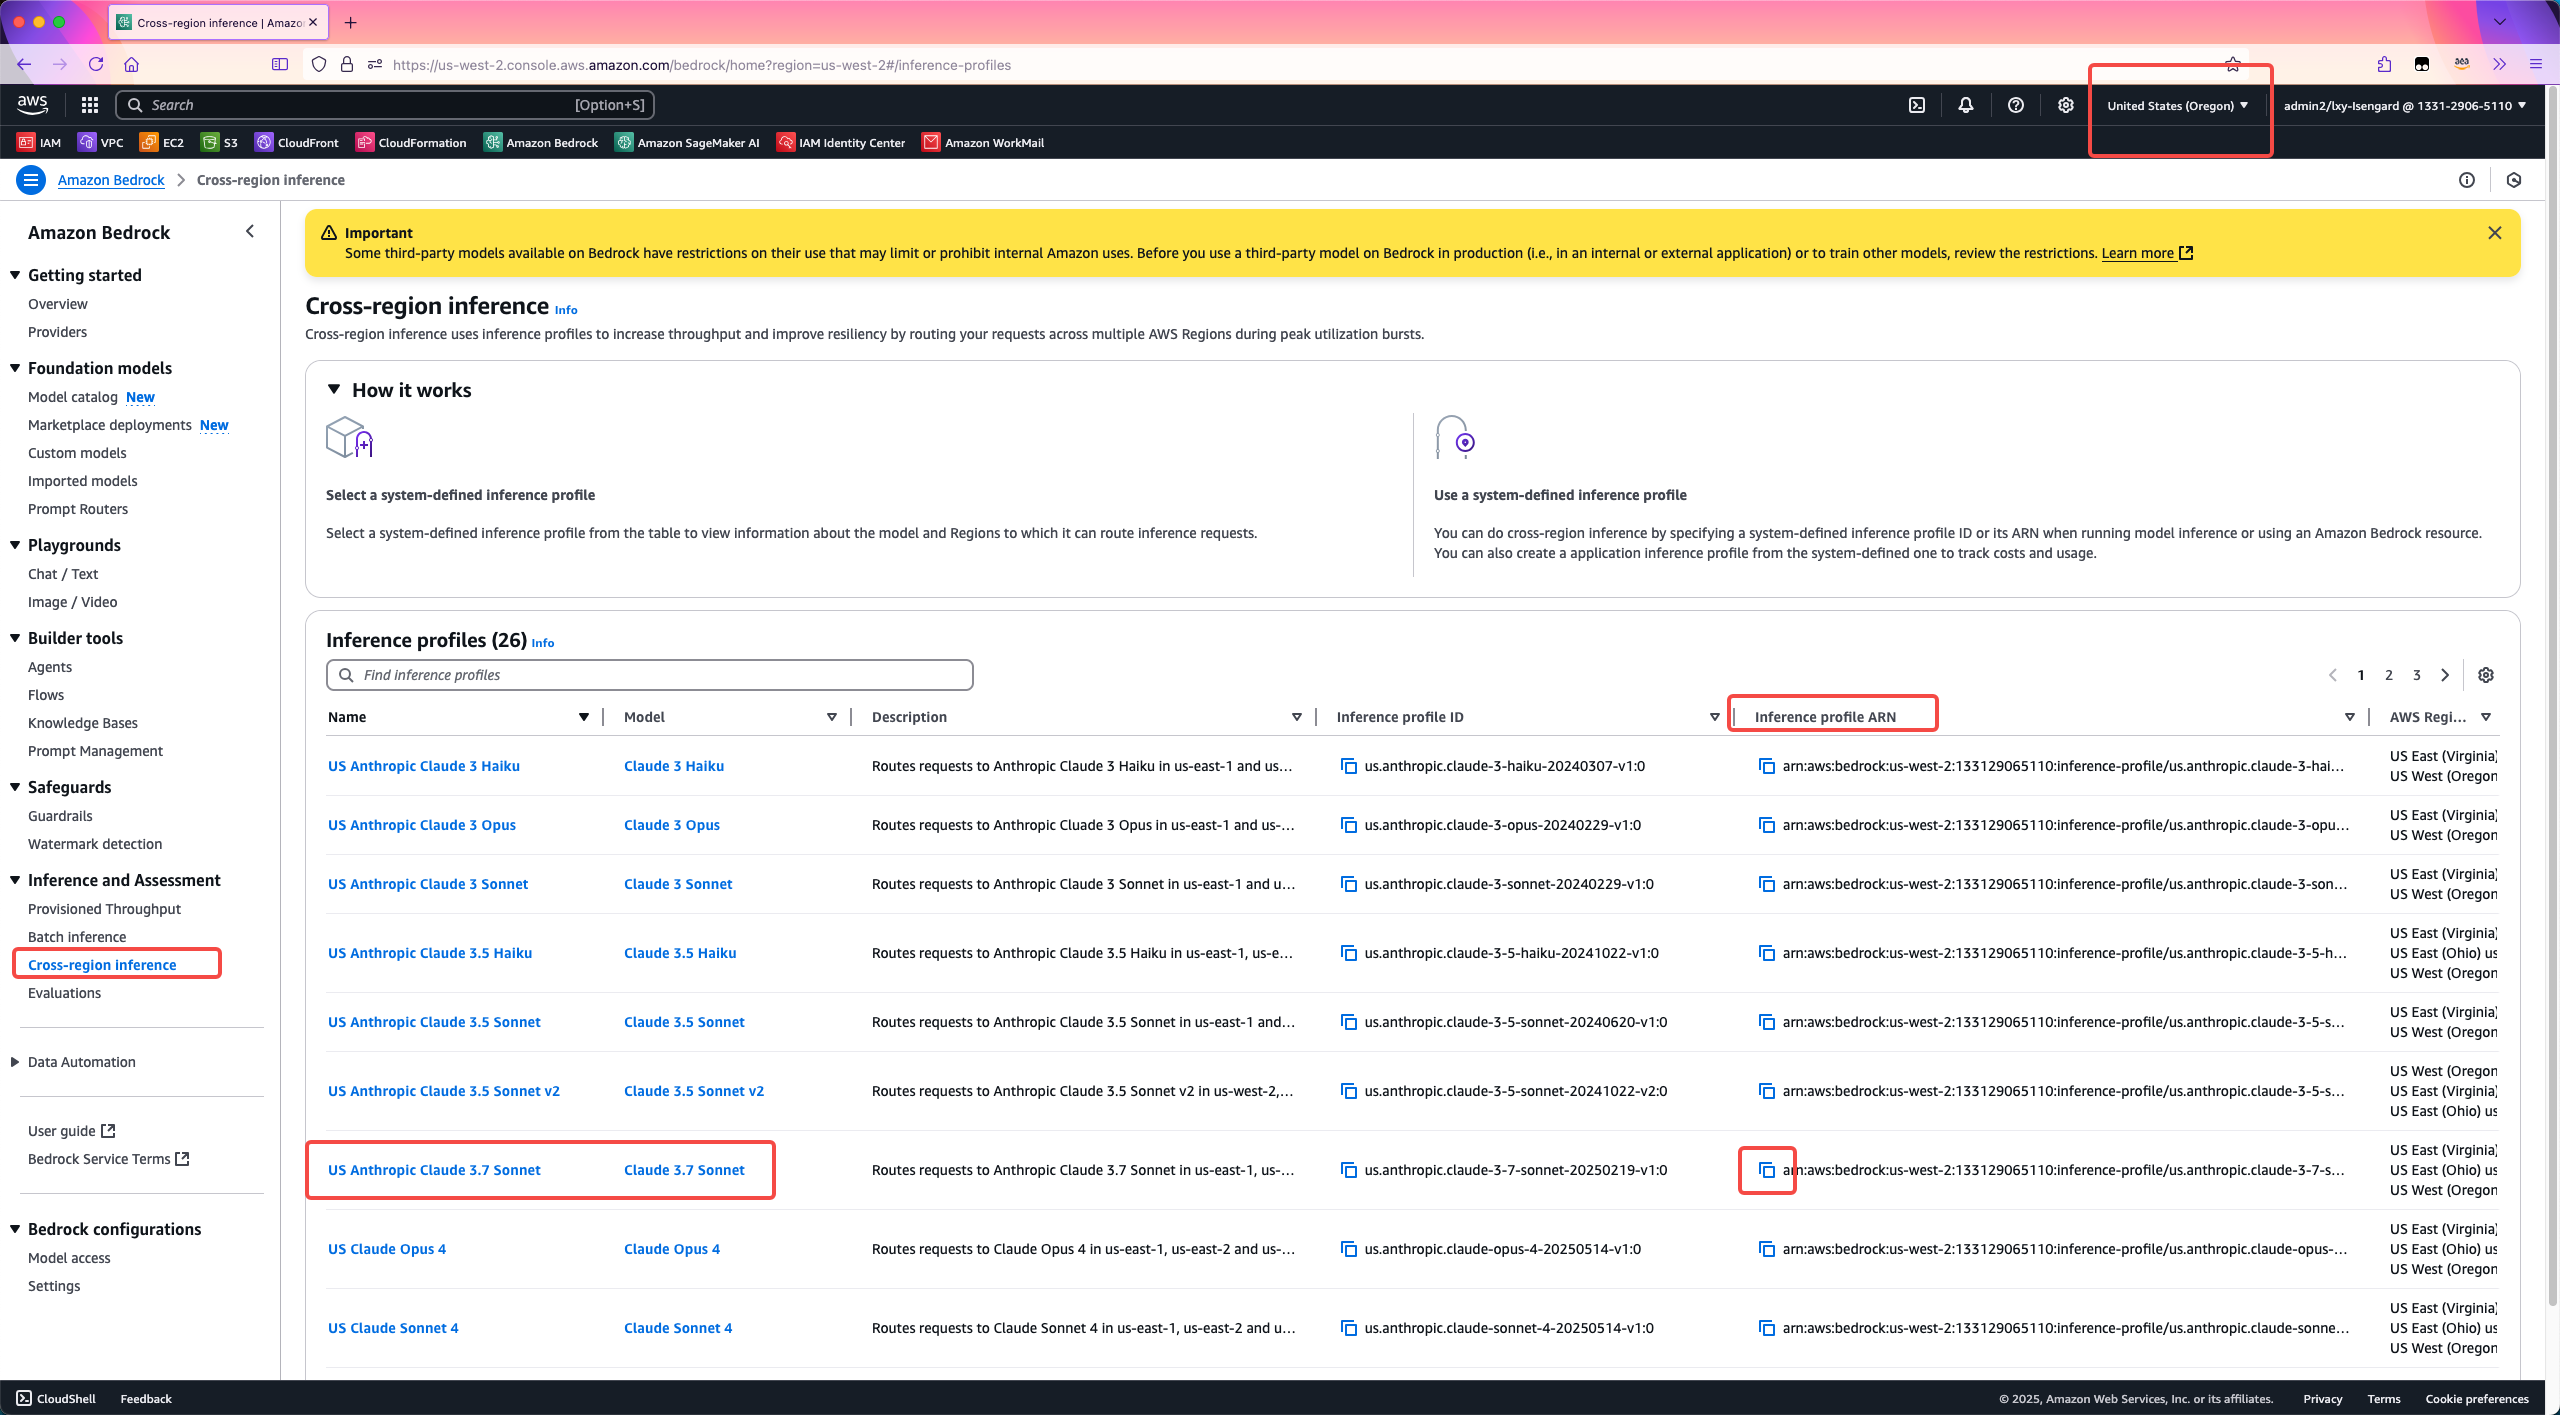This screenshot has height=1415, width=2560.
Task: Go to the next table page arrow
Action: pyautogui.click(x=2445, y=675)
